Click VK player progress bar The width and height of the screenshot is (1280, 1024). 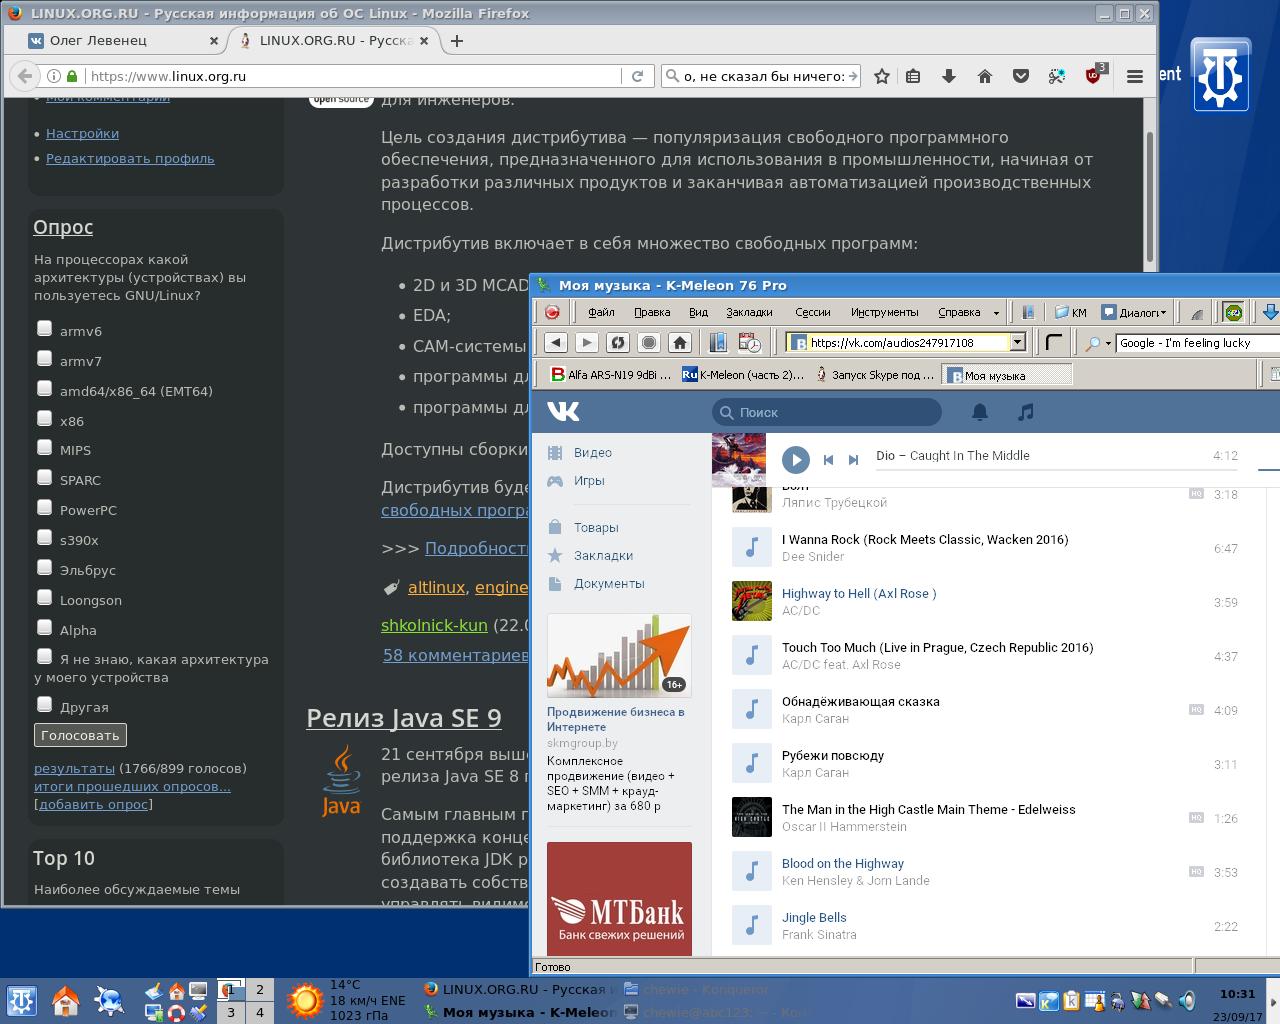[x=1059, y=470]
